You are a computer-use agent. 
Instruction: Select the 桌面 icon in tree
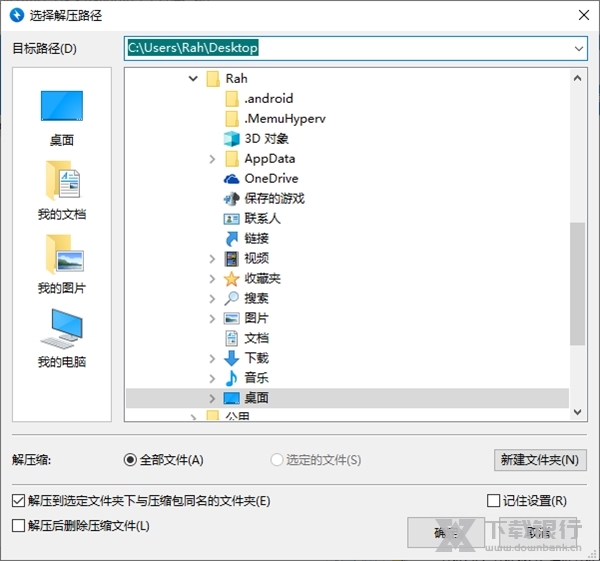coord(232,398)
